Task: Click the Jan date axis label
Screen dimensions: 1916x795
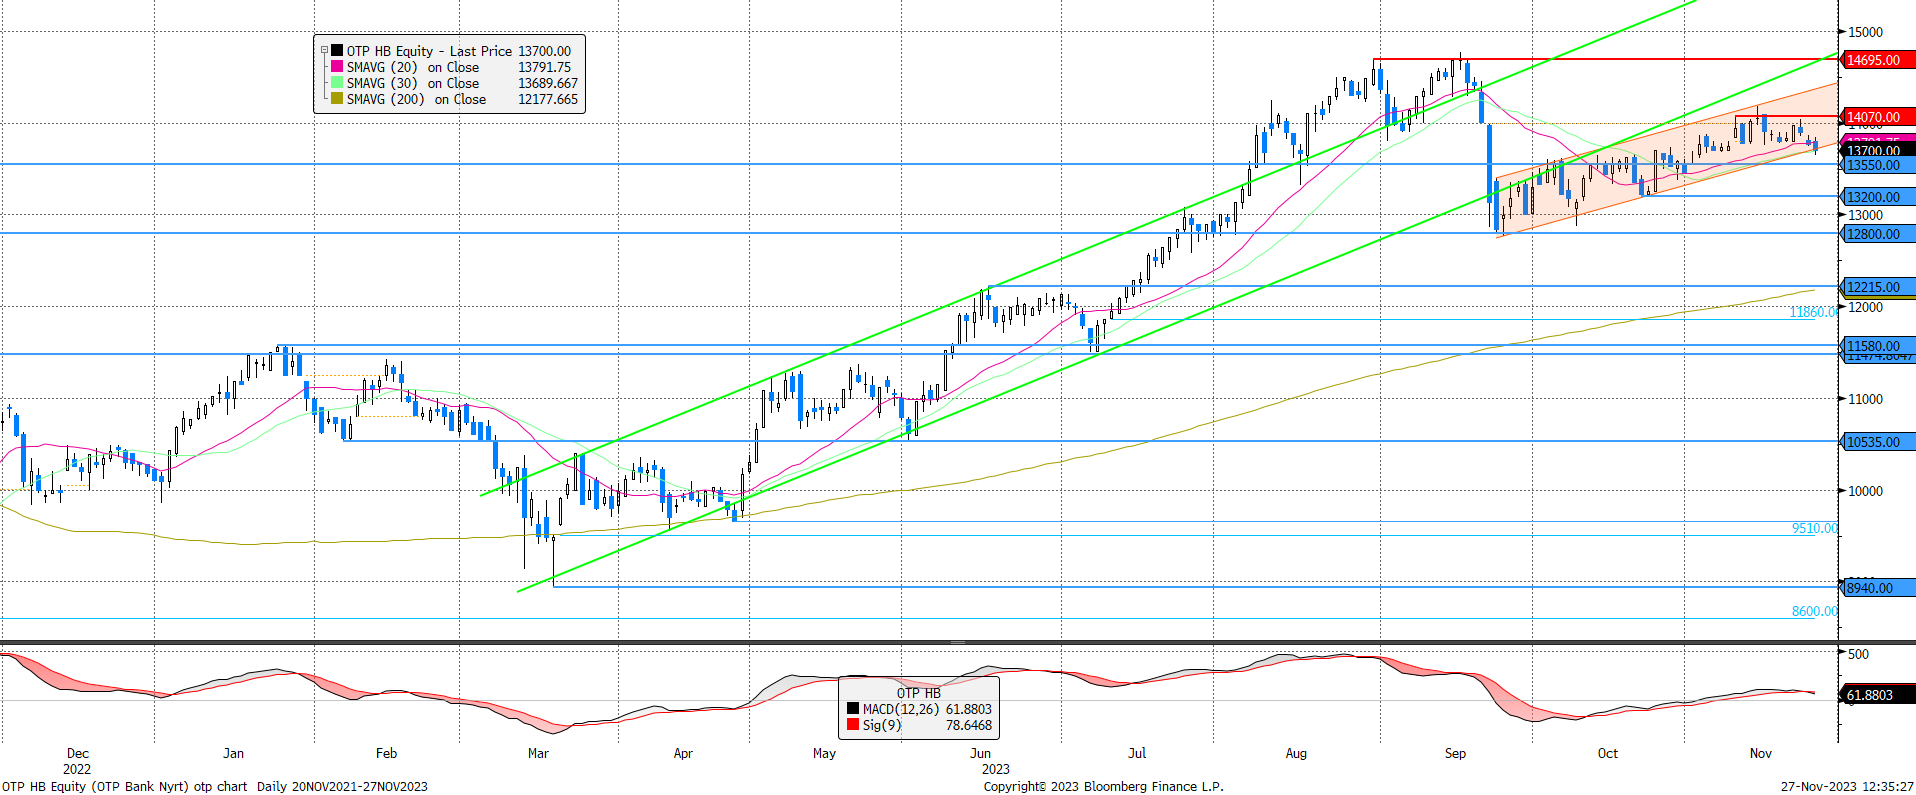Action: coord(233,753)
